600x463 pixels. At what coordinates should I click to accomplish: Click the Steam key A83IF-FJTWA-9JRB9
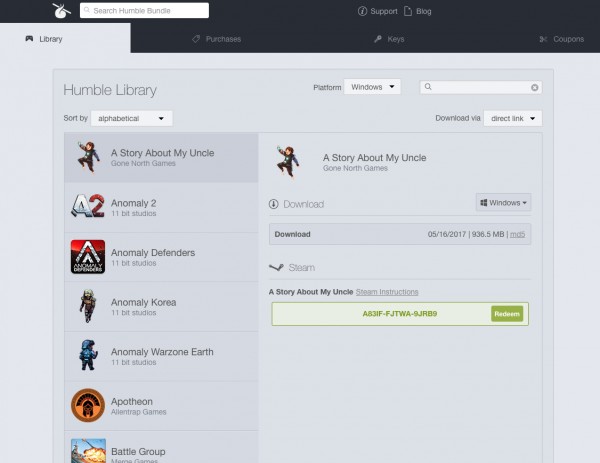pyautogui.click(x=399, y=314)
